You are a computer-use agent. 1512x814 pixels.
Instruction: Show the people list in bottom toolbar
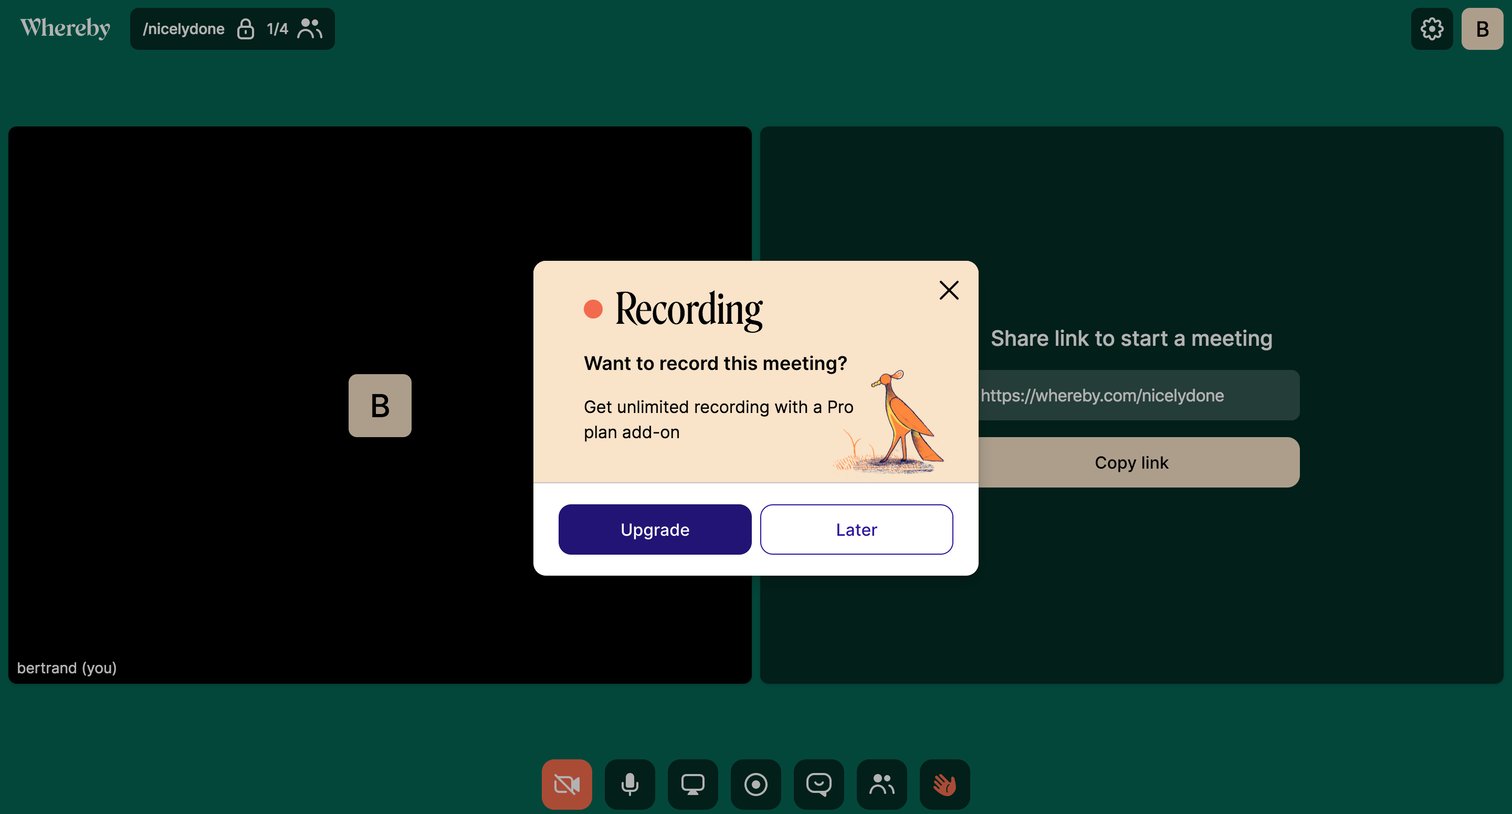882,784
